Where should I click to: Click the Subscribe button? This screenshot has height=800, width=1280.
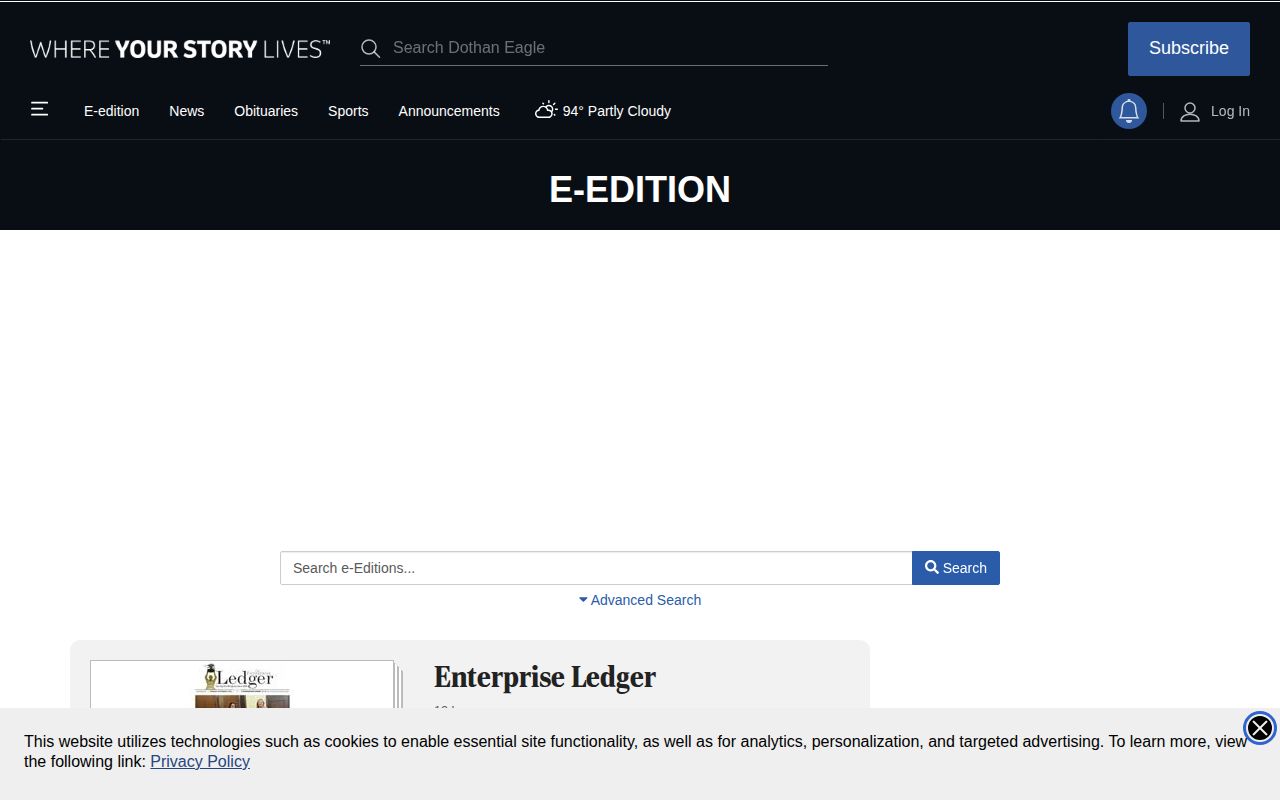(1189, 49)
